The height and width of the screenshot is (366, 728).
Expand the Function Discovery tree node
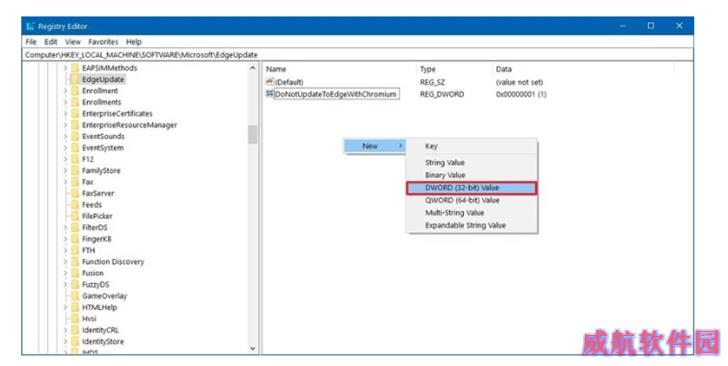pos(65,261)
